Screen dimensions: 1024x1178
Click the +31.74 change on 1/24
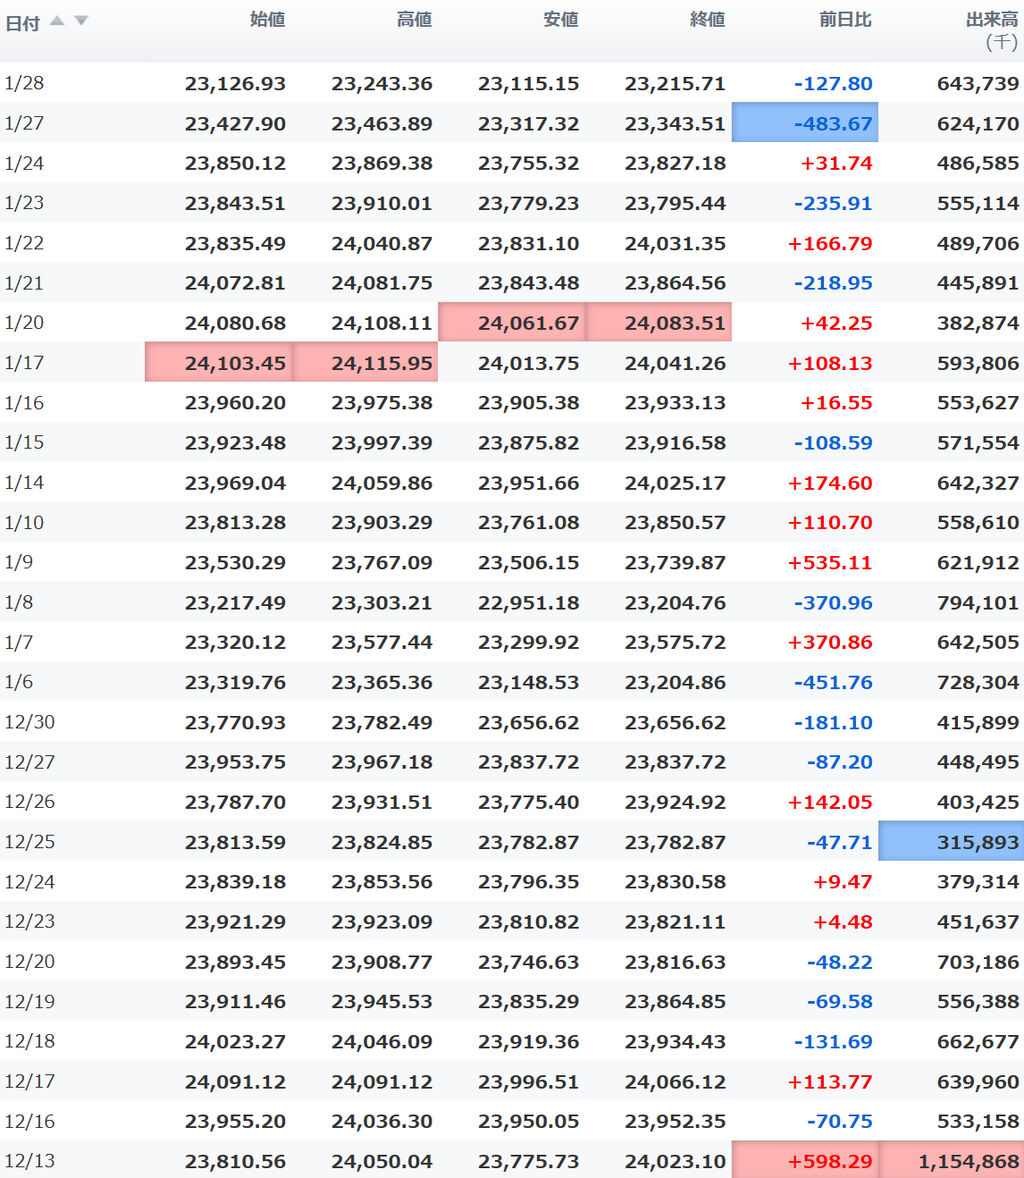[x=836, y=163]
